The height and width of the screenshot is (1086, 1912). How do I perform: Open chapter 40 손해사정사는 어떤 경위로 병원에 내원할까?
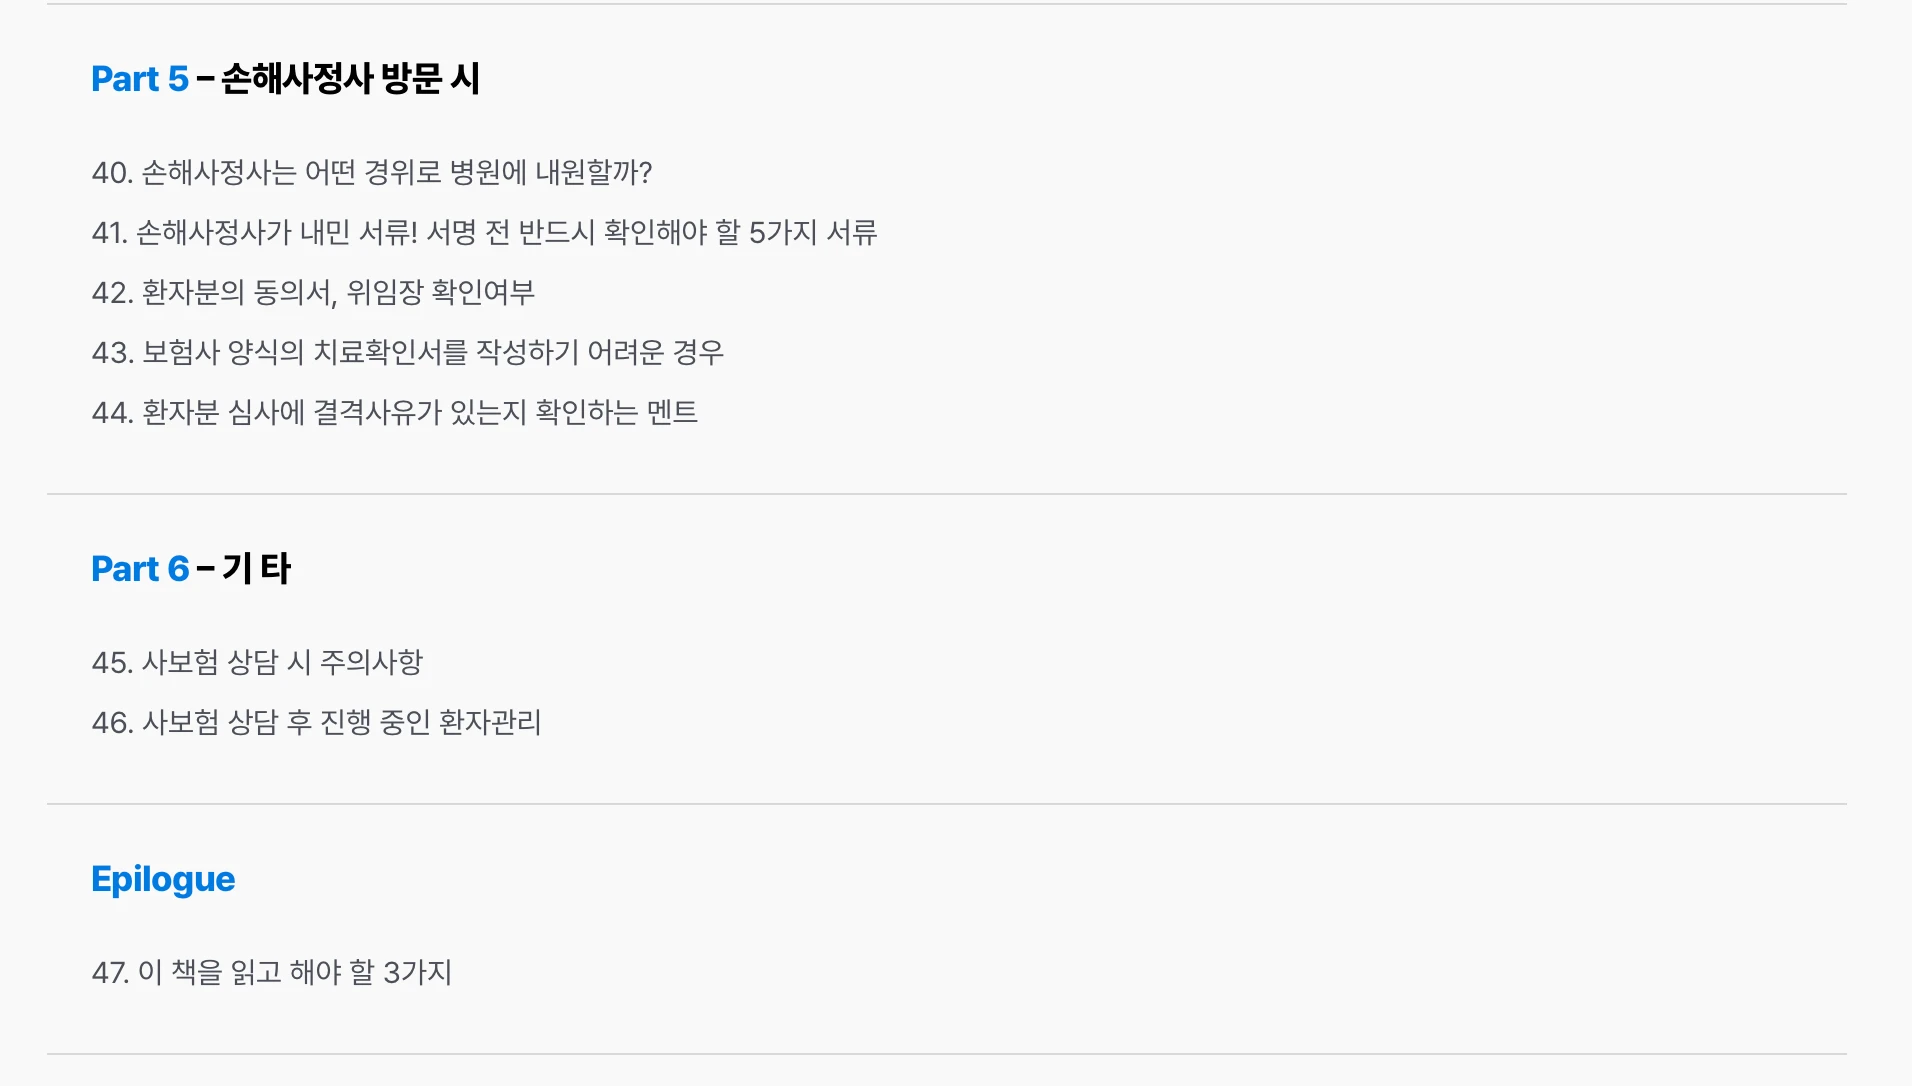coord(372,172)
